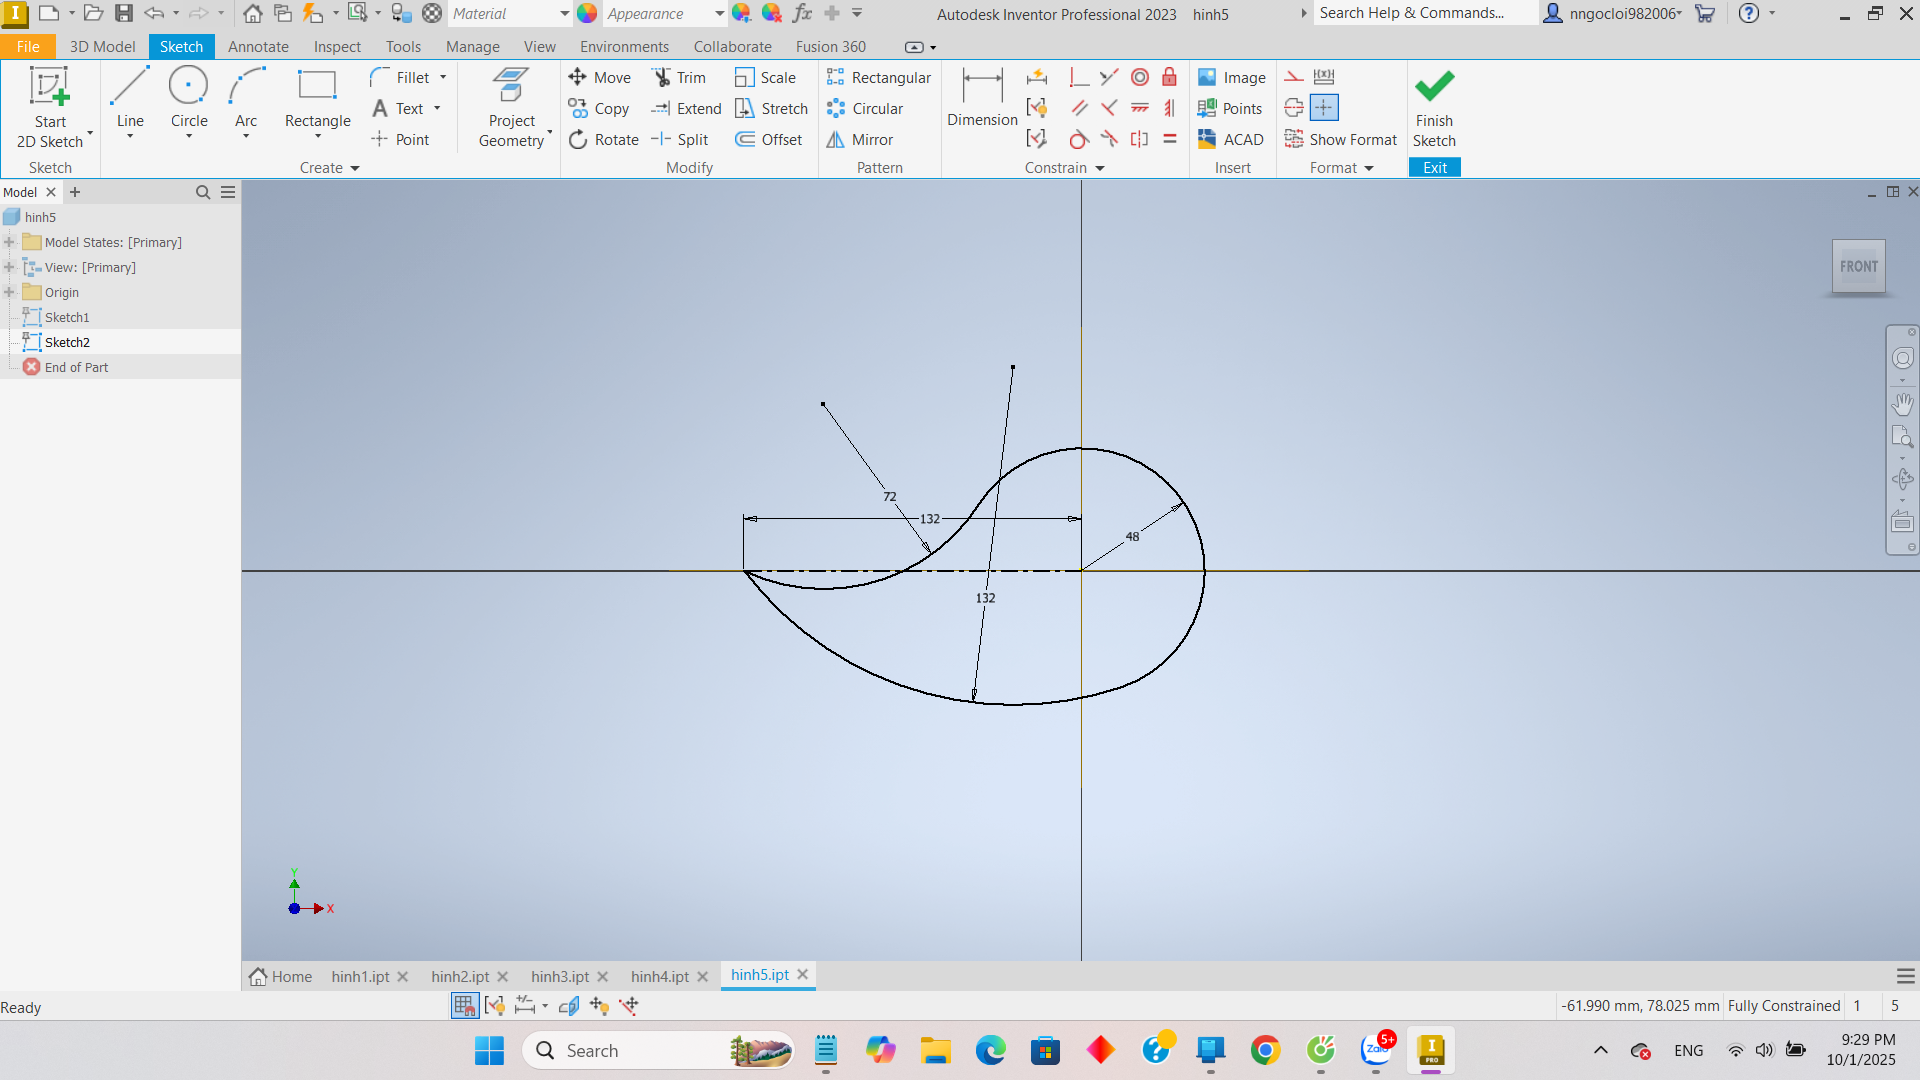Open the Material dropdown
Image resolution: width=1920 pixels, height=1080 pixels.
(564, 14)
